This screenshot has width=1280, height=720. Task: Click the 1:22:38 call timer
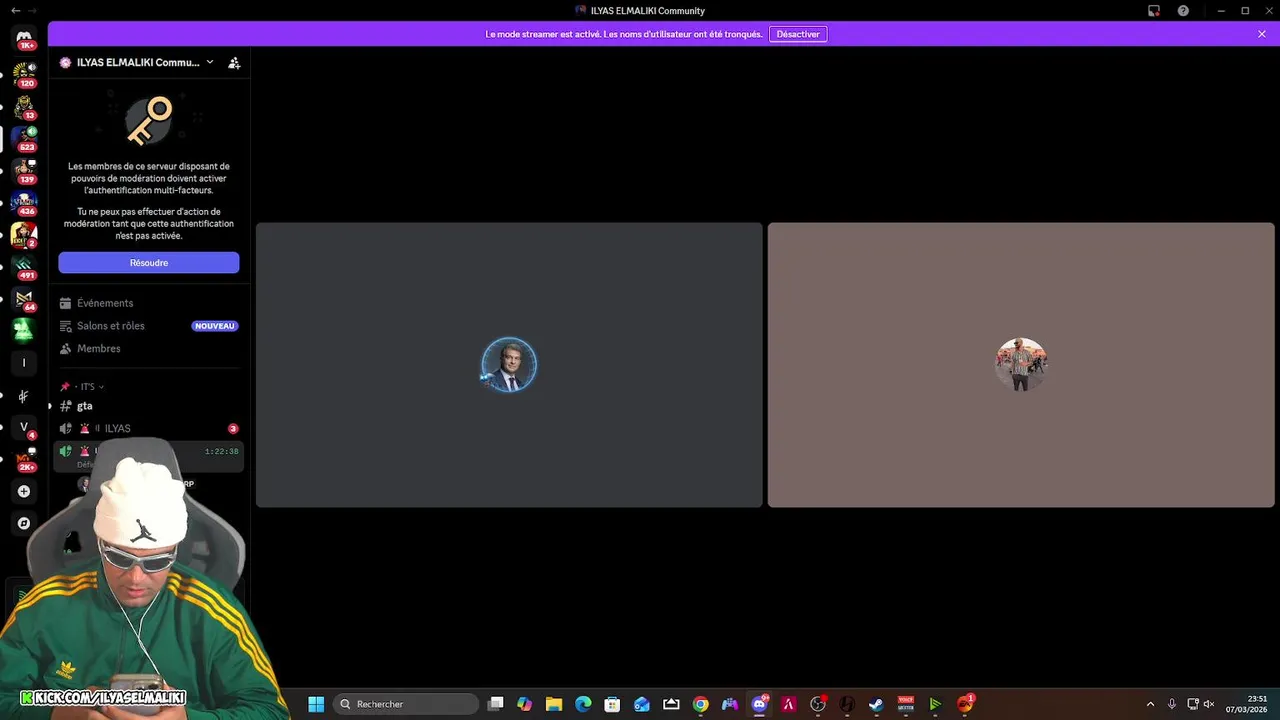pyautogui.click(x=221, y=452)
